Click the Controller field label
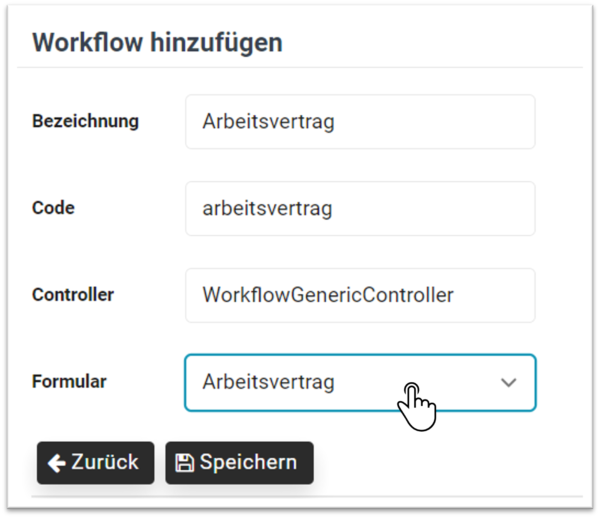600x518 pixels. click(x=73, y=295)
